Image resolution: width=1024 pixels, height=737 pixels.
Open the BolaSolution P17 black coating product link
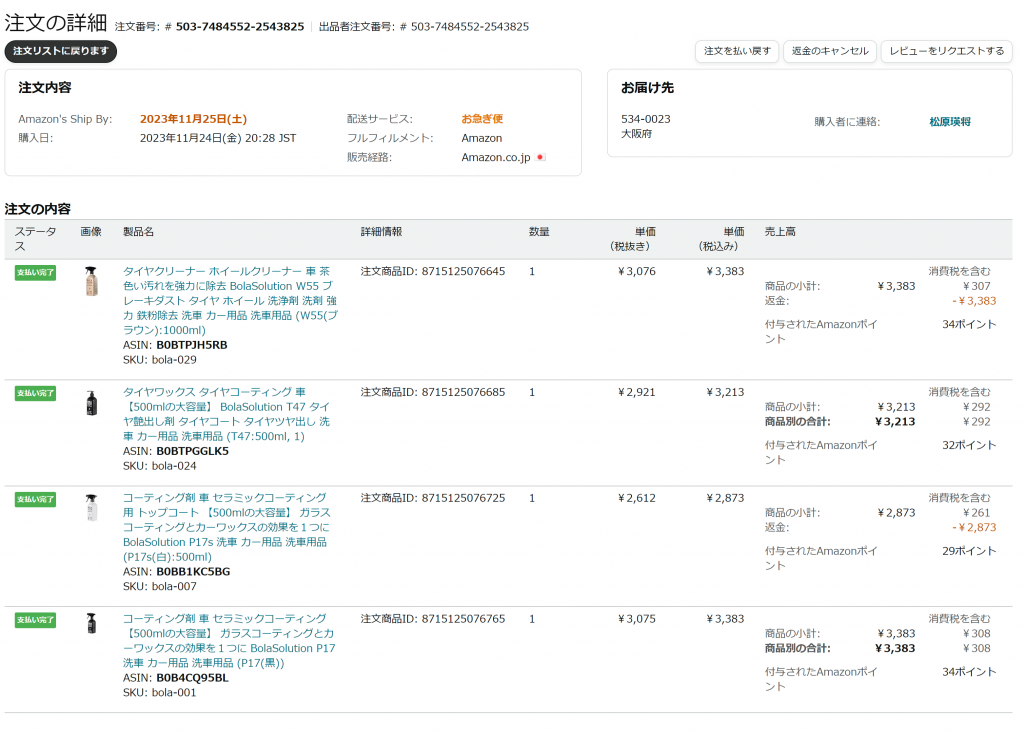(229, 640)
